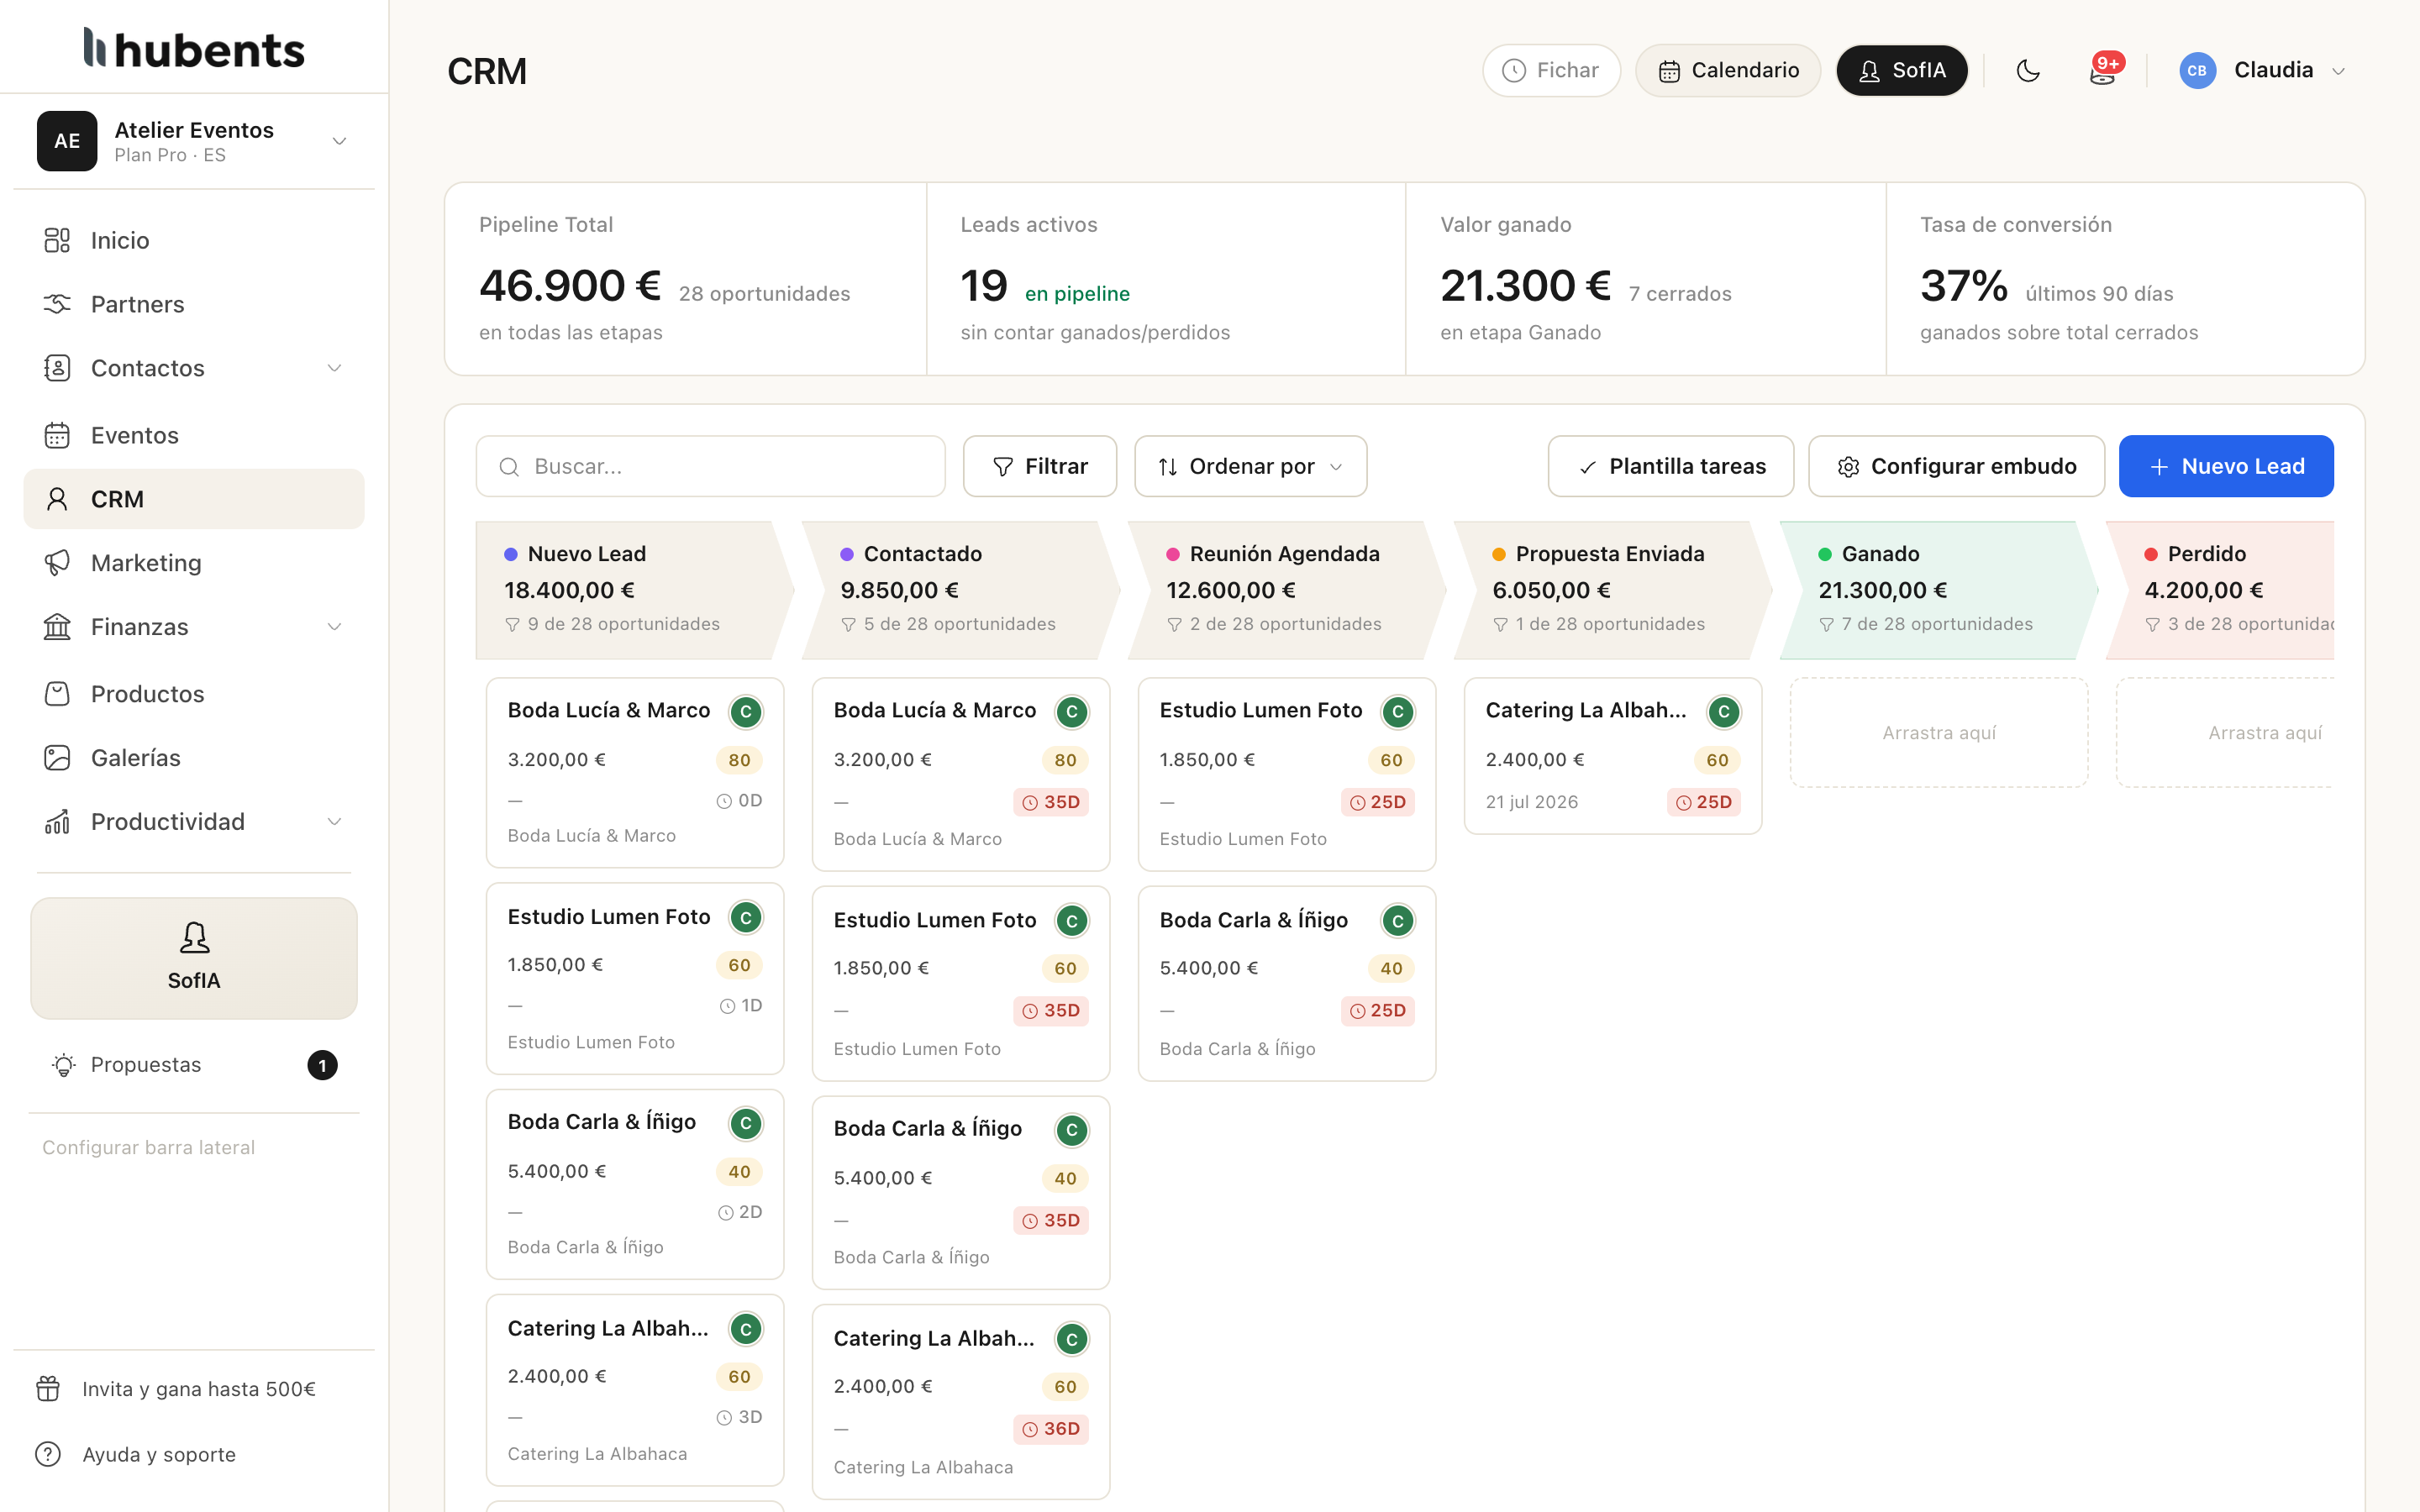Open the Ordenar por dropdown
This screenshot has width=2420, height=1512.
(1250, 466)
